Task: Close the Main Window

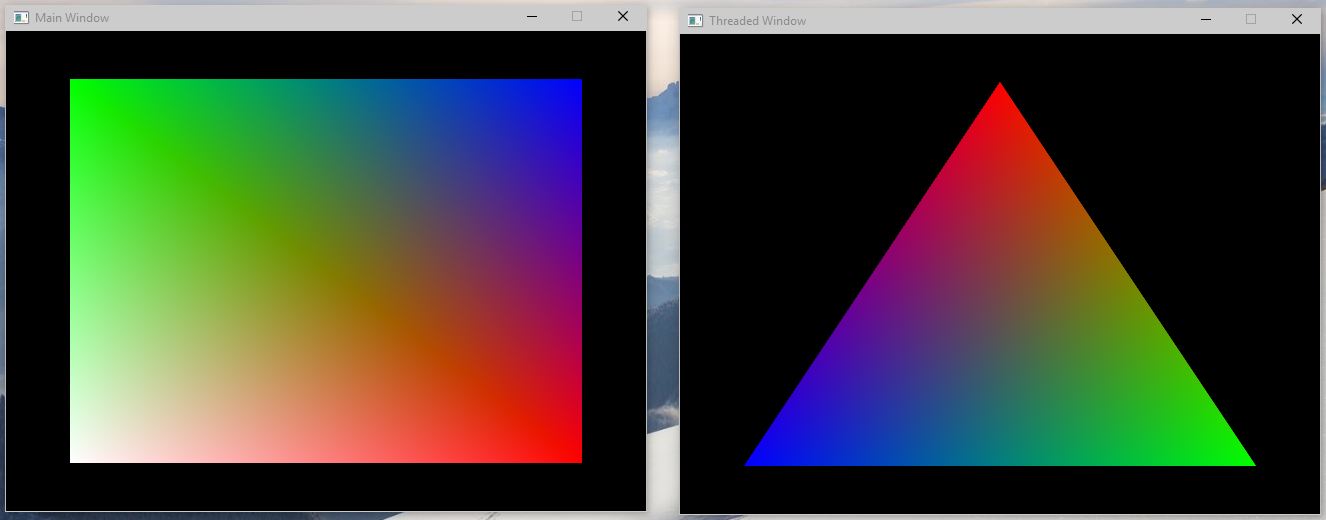Action: [622, 17]
